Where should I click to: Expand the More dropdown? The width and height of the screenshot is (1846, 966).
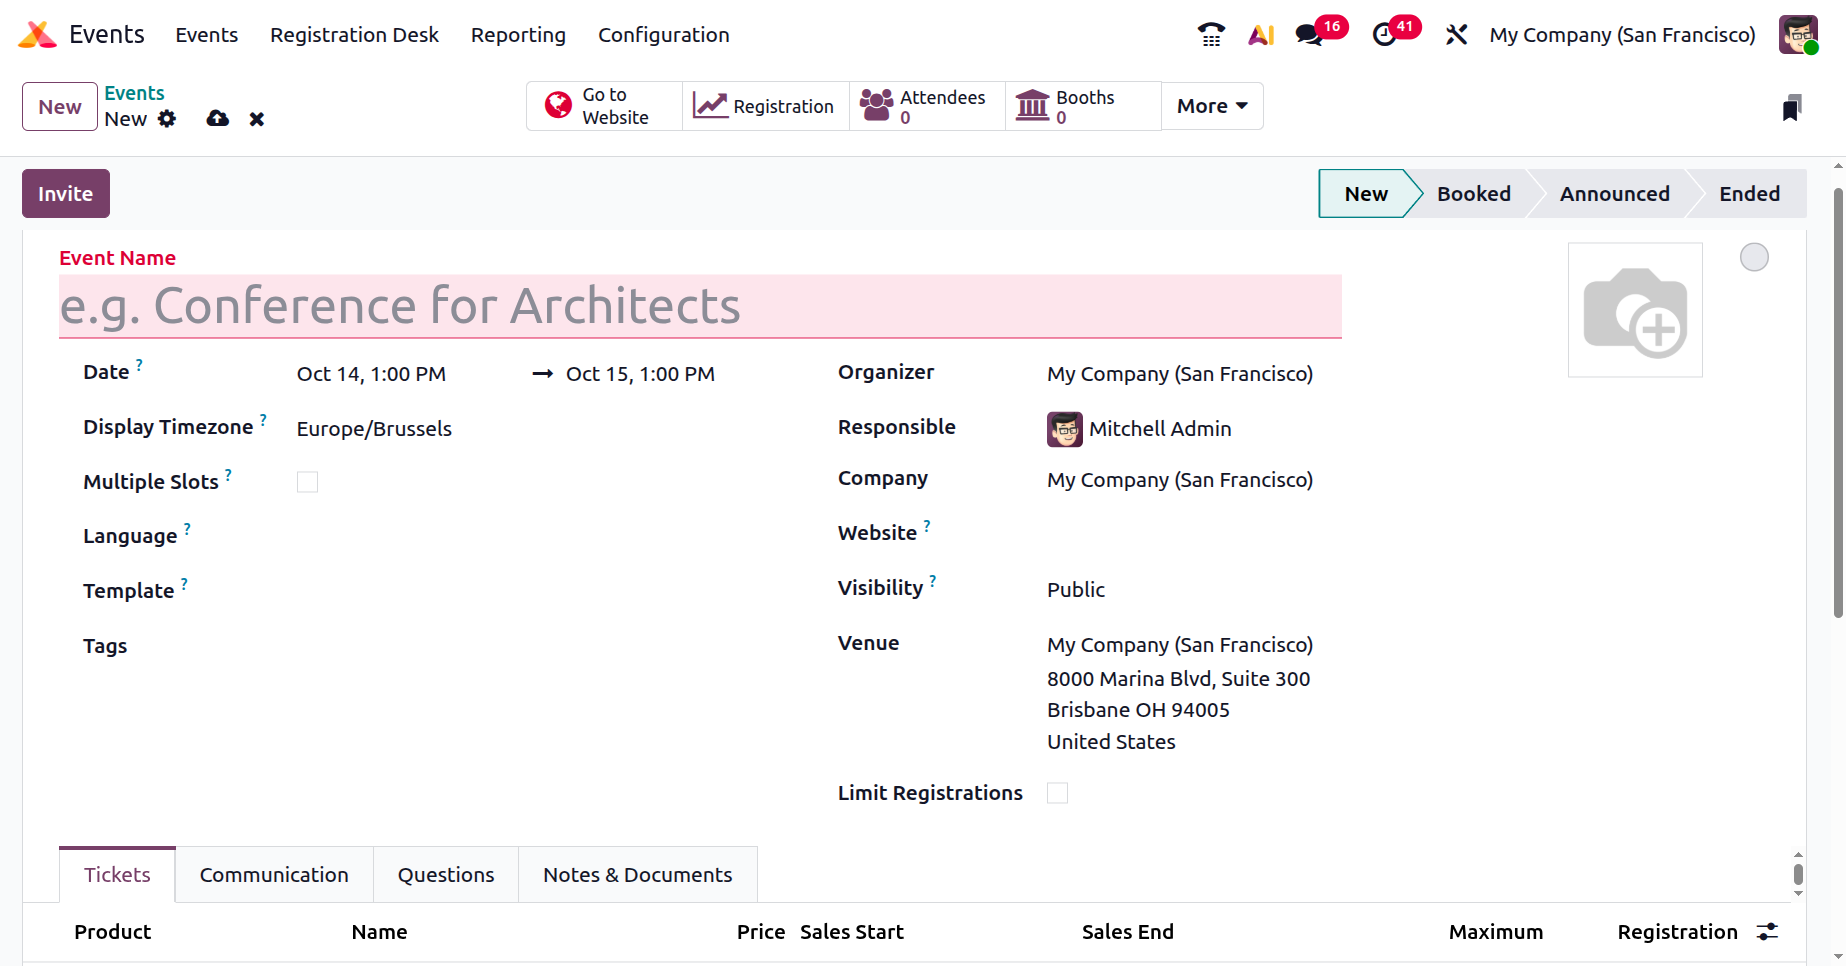pos(1212,106)
